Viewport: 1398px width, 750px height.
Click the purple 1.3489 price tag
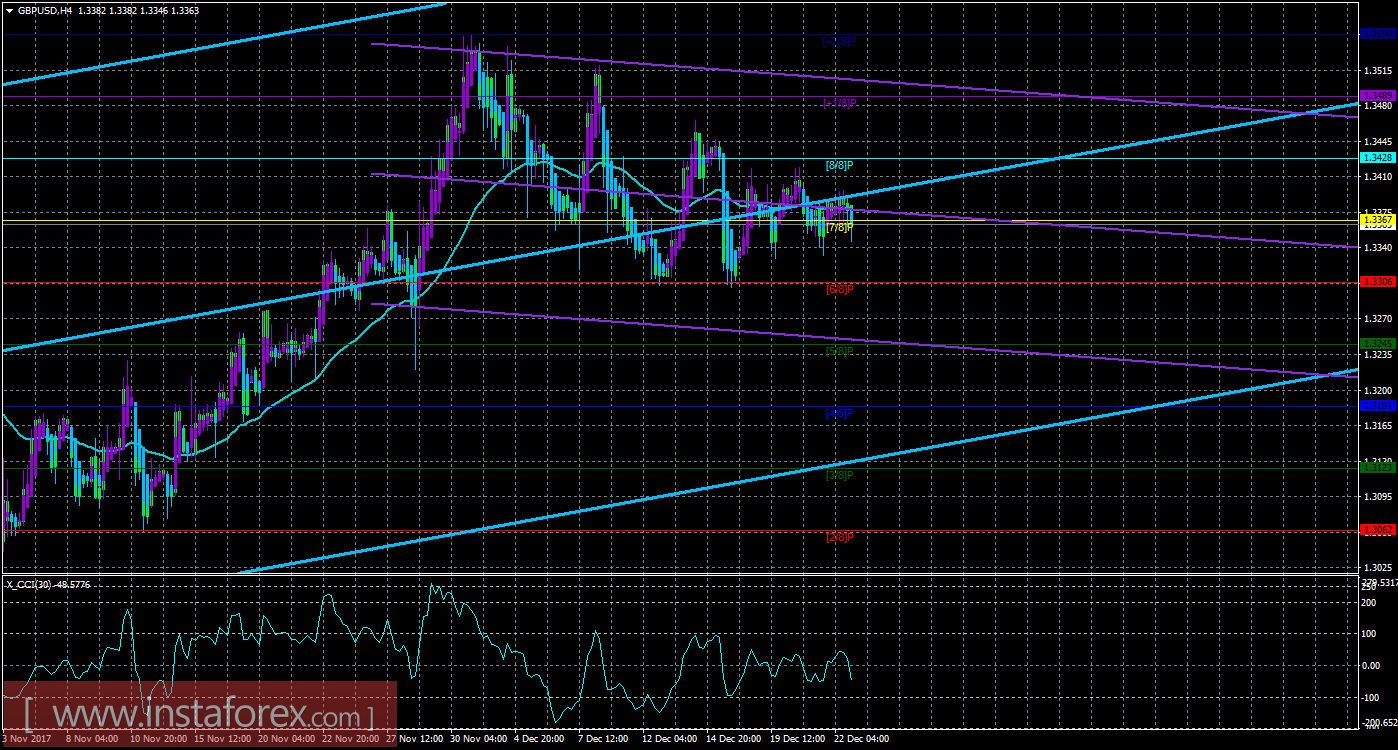click(x=1378, y=96)
